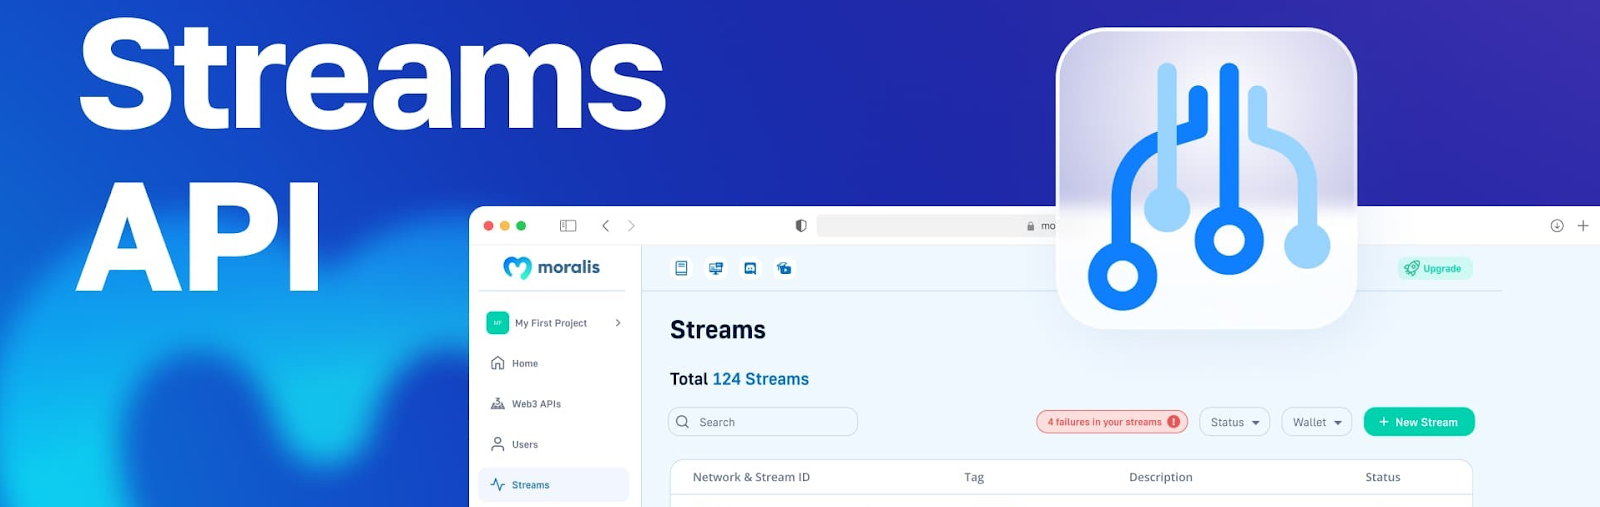Viewport: 1600px width, 507px height.
Task: Open Home in the sidebar
Action: (553, 363)
